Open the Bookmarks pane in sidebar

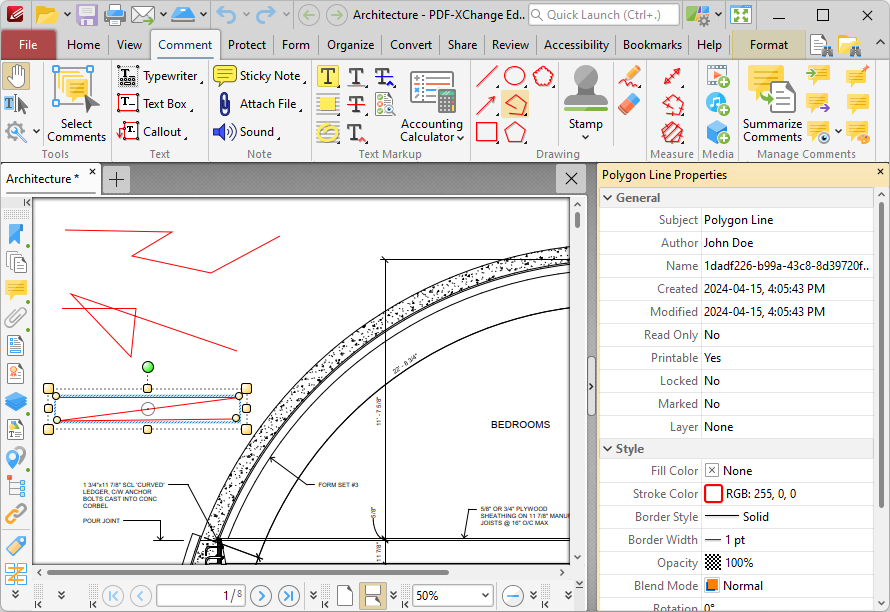pyautogui.click(x=15, y=235)
